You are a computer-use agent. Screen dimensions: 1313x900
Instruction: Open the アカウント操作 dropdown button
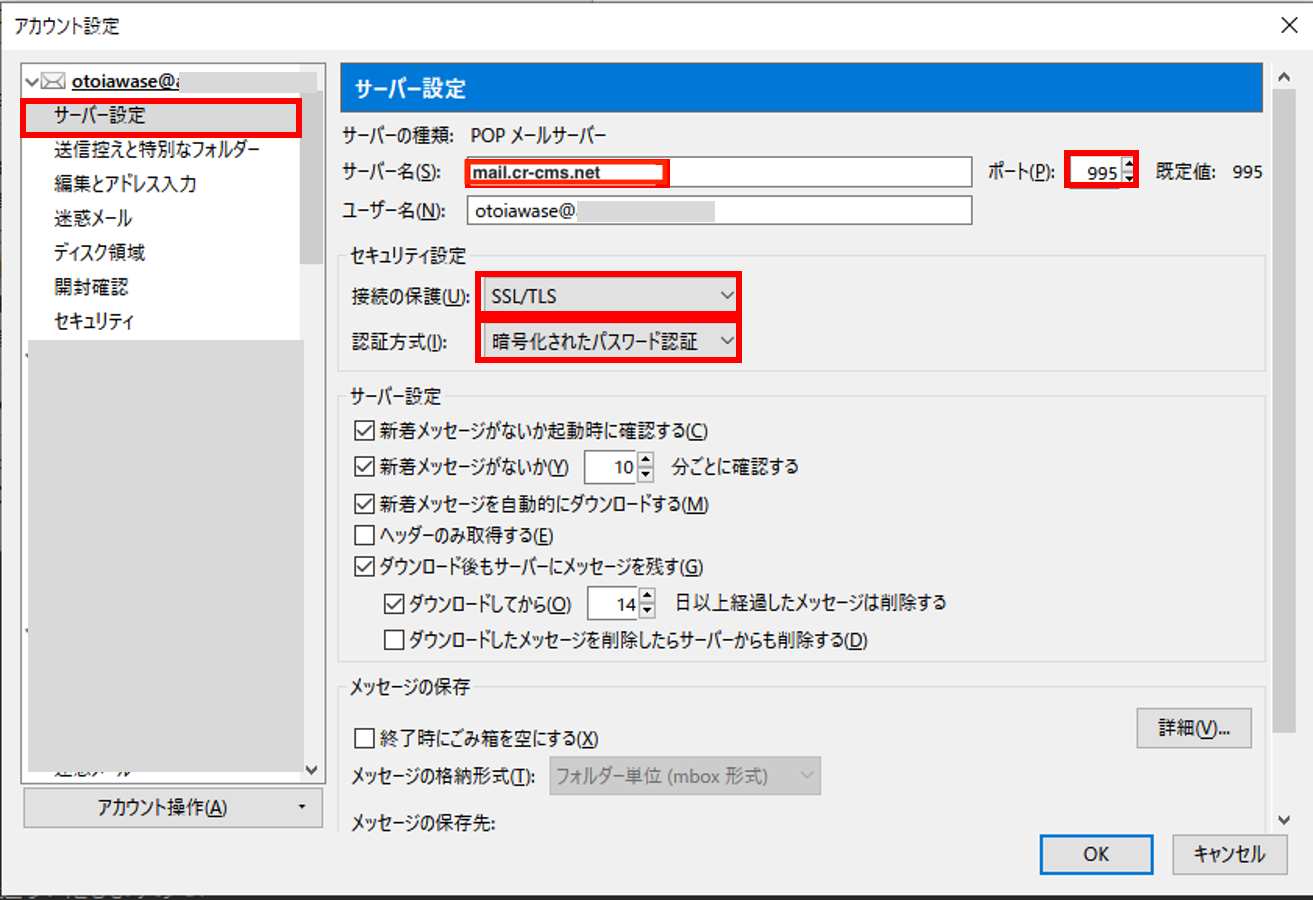click(172, 808)
